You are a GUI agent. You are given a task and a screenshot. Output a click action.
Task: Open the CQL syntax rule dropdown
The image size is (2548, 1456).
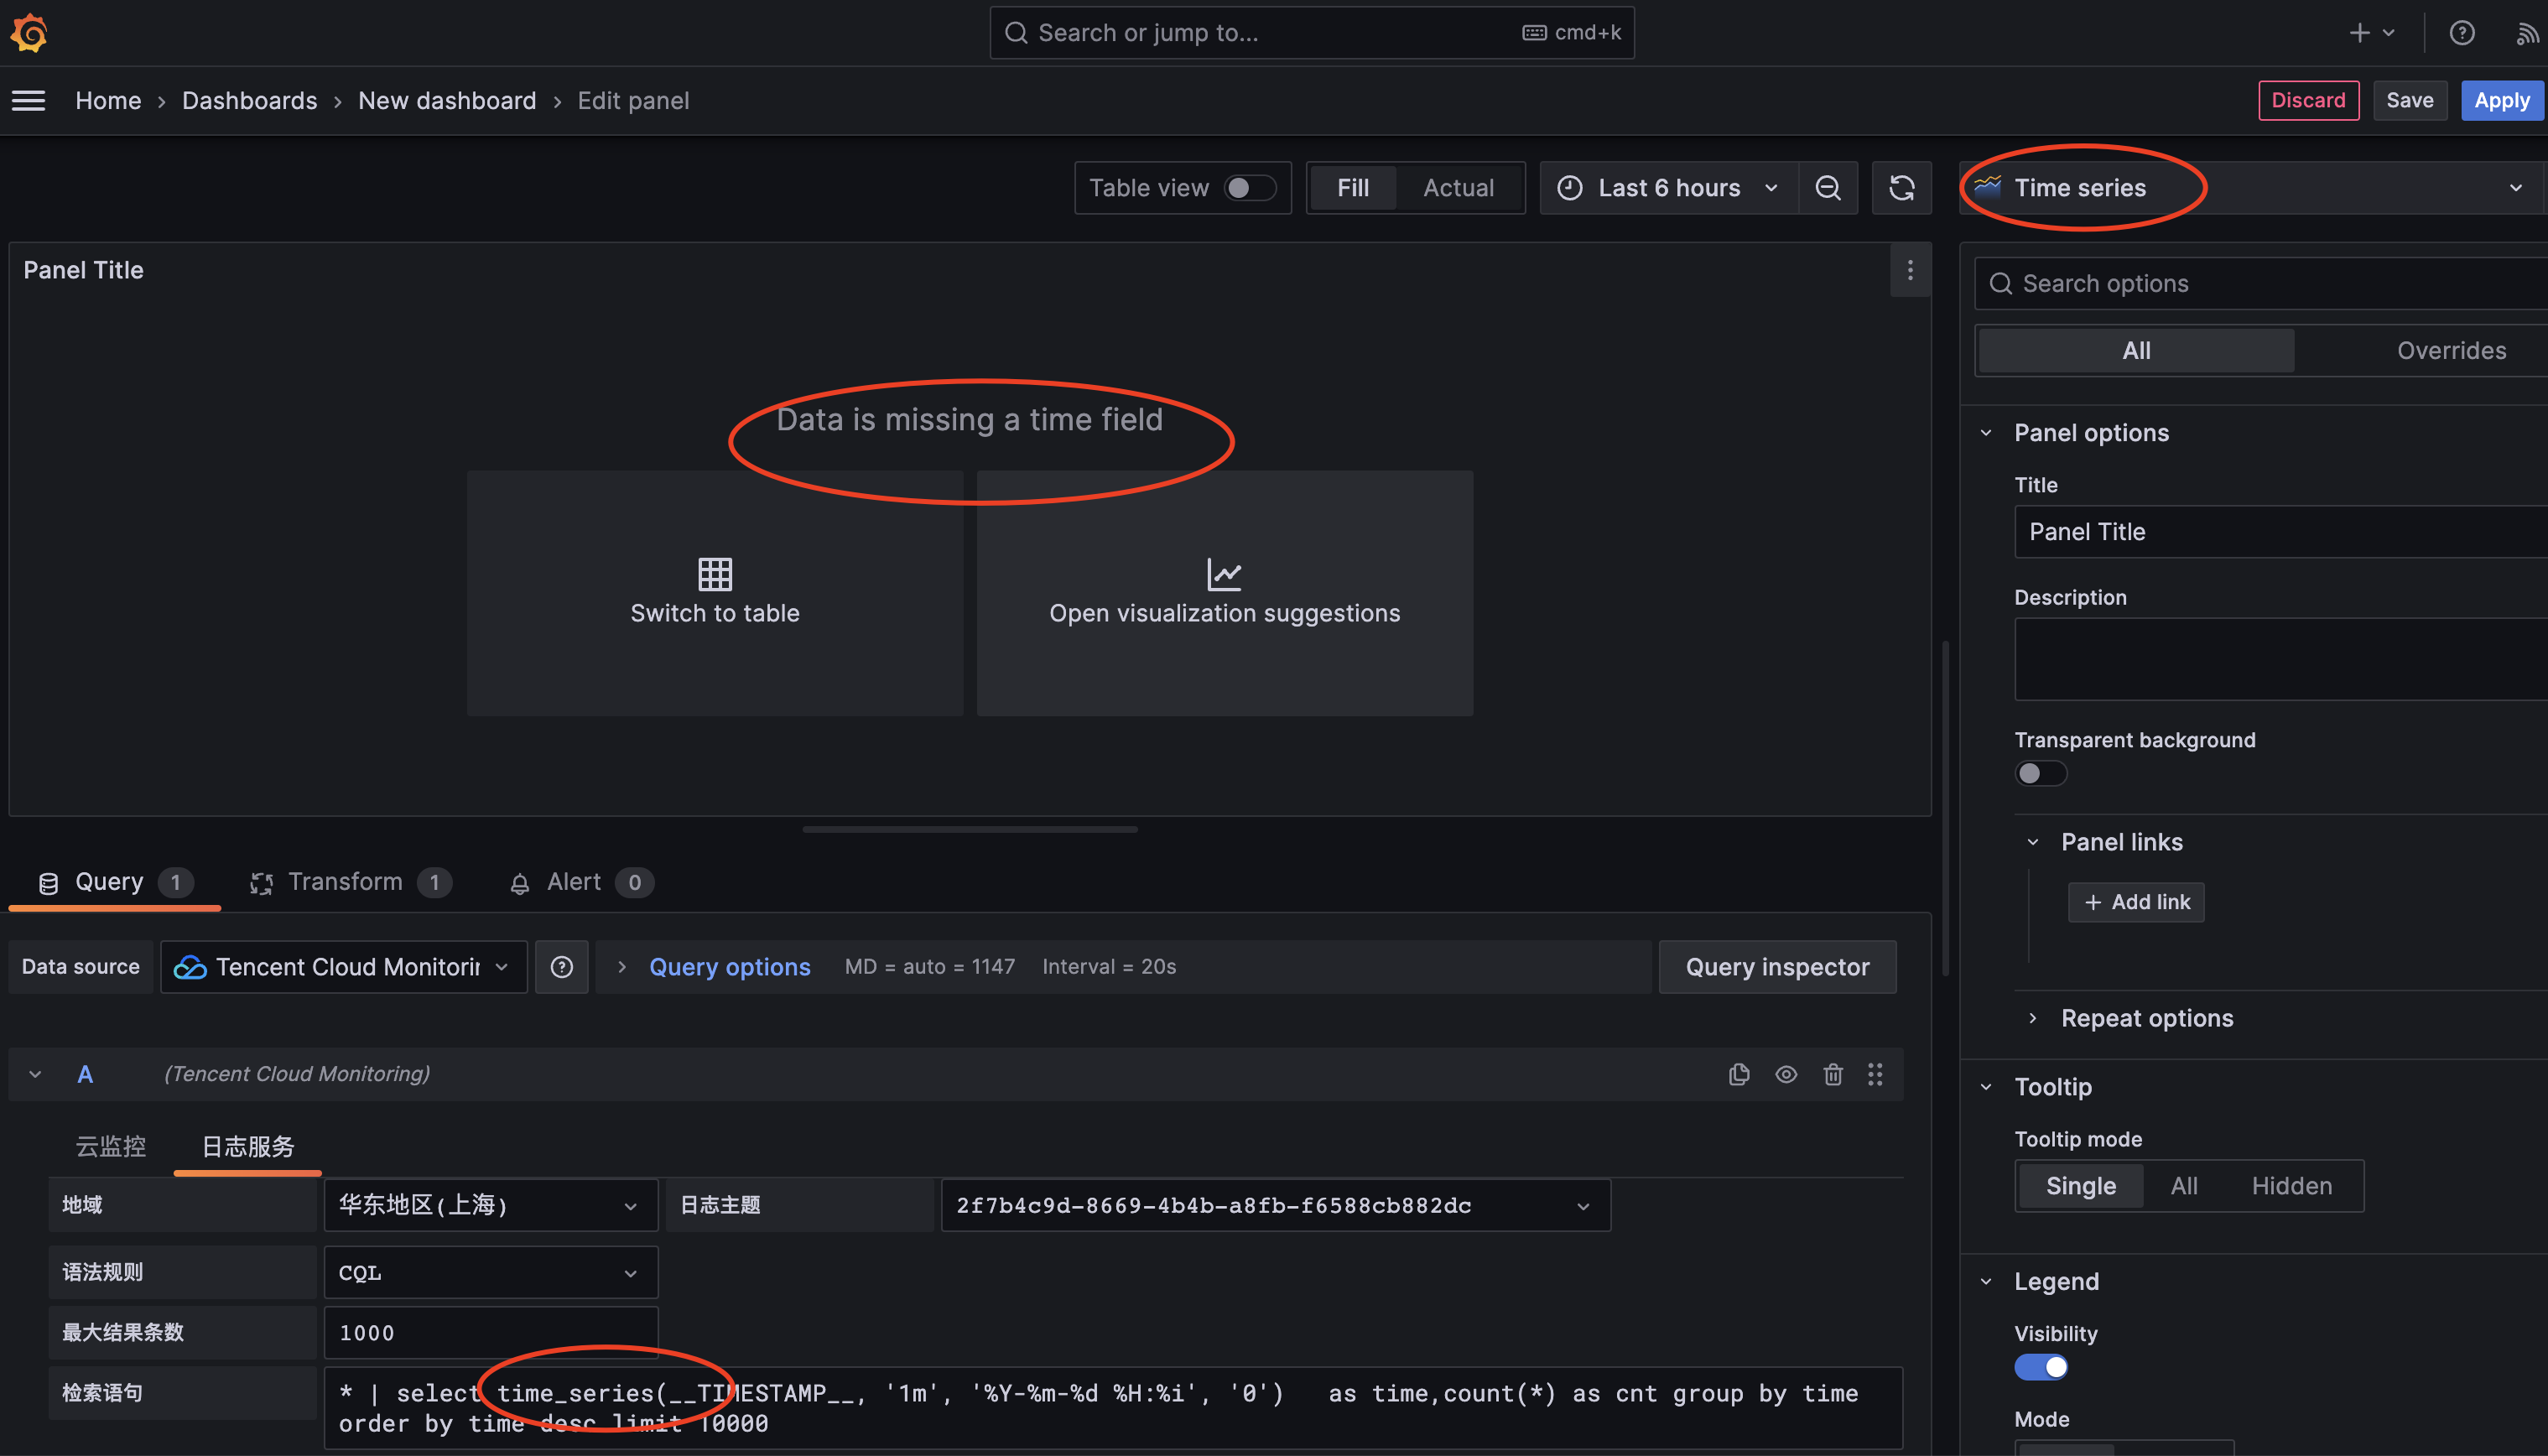coord(490,1272)
